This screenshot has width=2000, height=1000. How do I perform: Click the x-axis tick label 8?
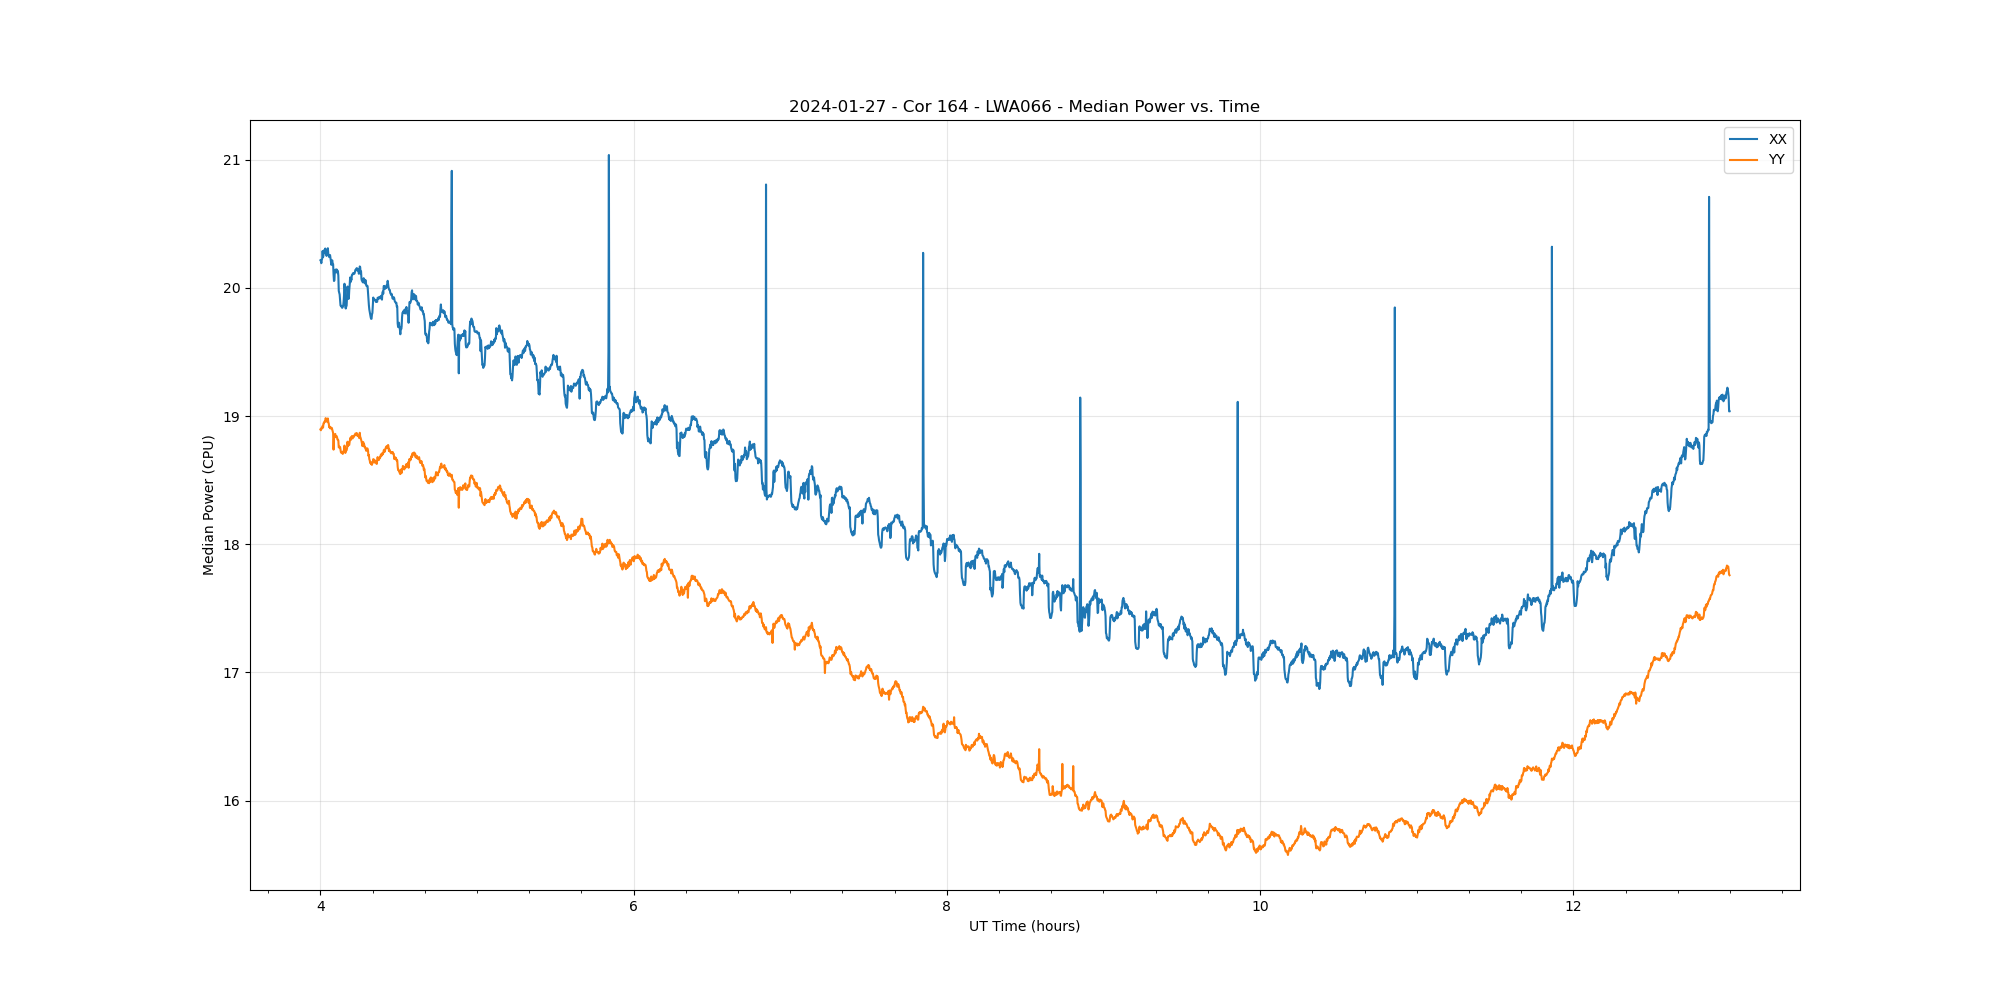pyautogui.click(x=947, y=907)
